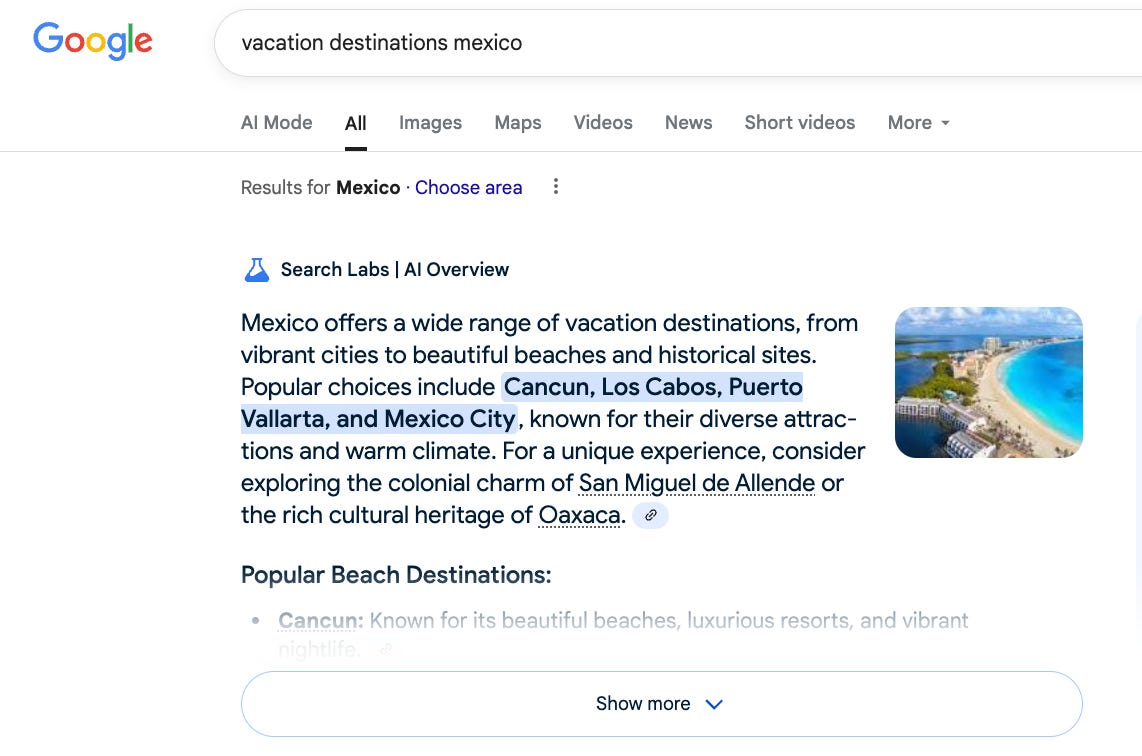The image size is (1142, 756).
Task: Click the Choose area link
Action: [468, 187]
